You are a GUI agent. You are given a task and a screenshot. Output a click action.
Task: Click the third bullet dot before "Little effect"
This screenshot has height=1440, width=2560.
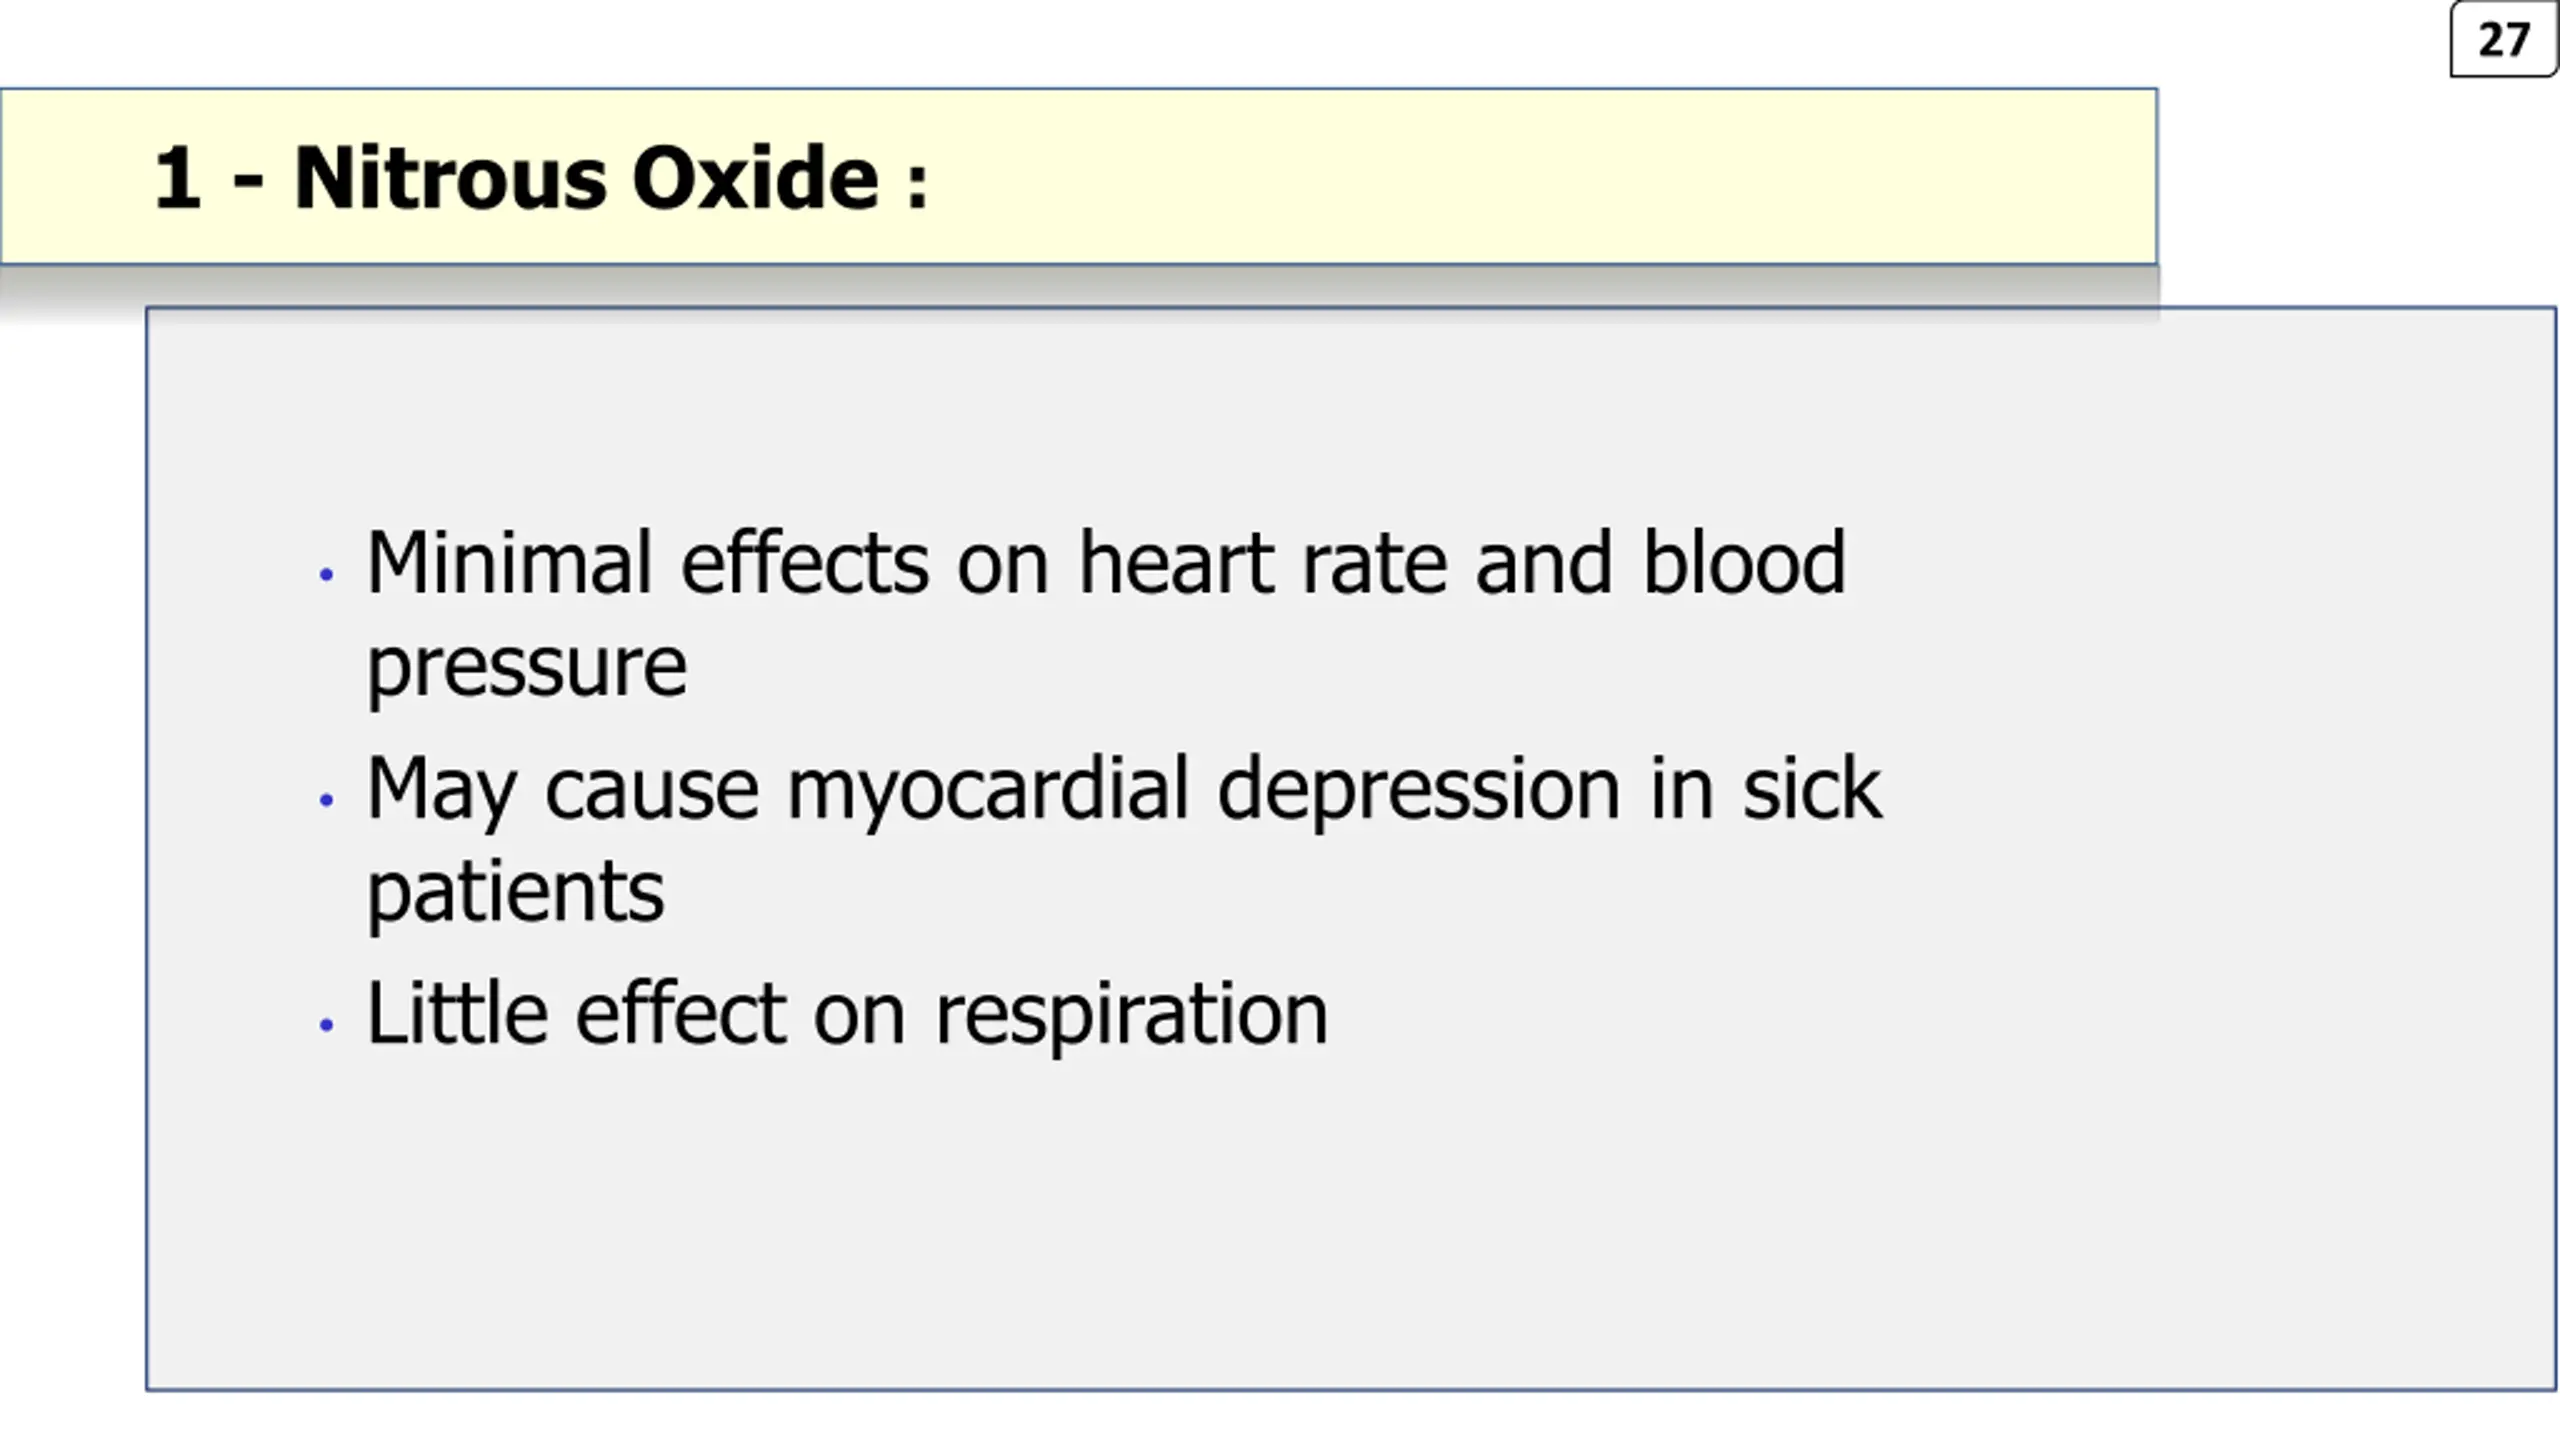point(325,1024)
